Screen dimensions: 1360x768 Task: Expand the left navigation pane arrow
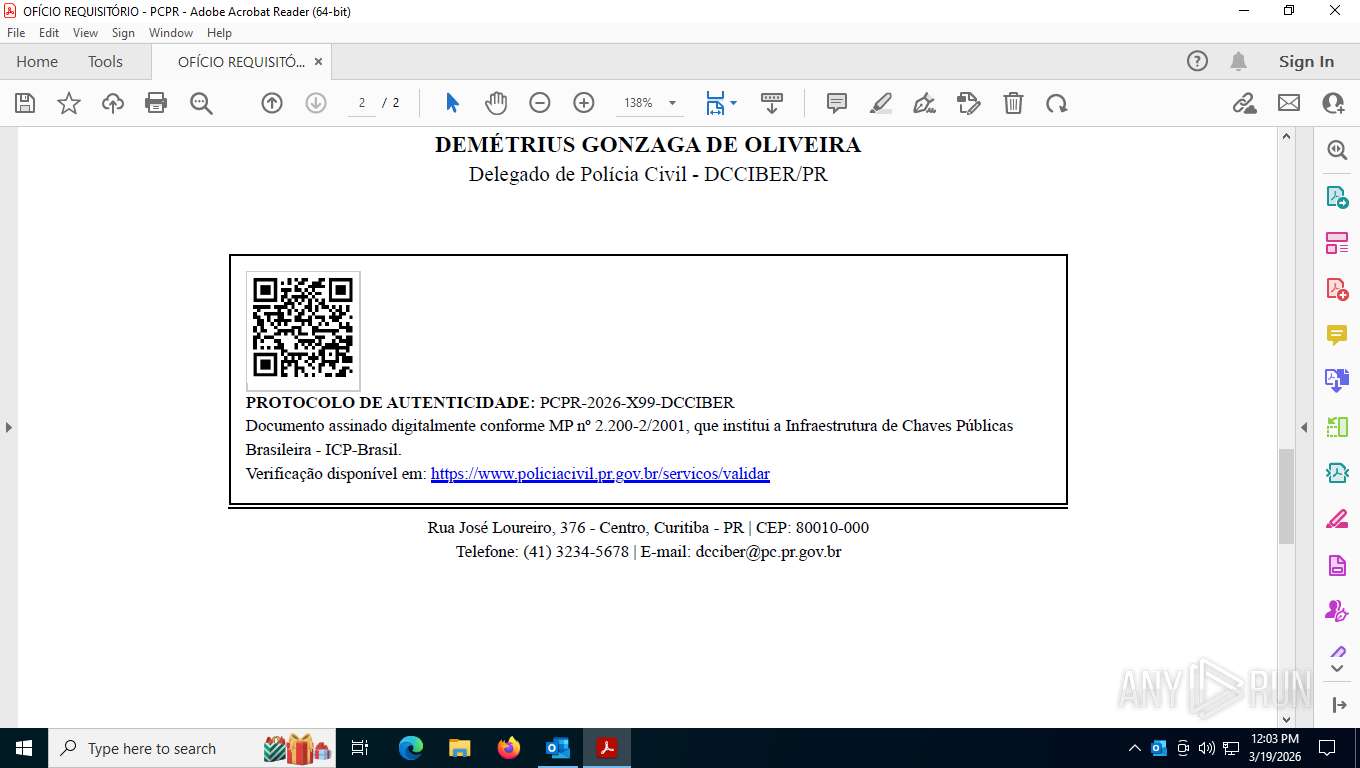(8, 427)
